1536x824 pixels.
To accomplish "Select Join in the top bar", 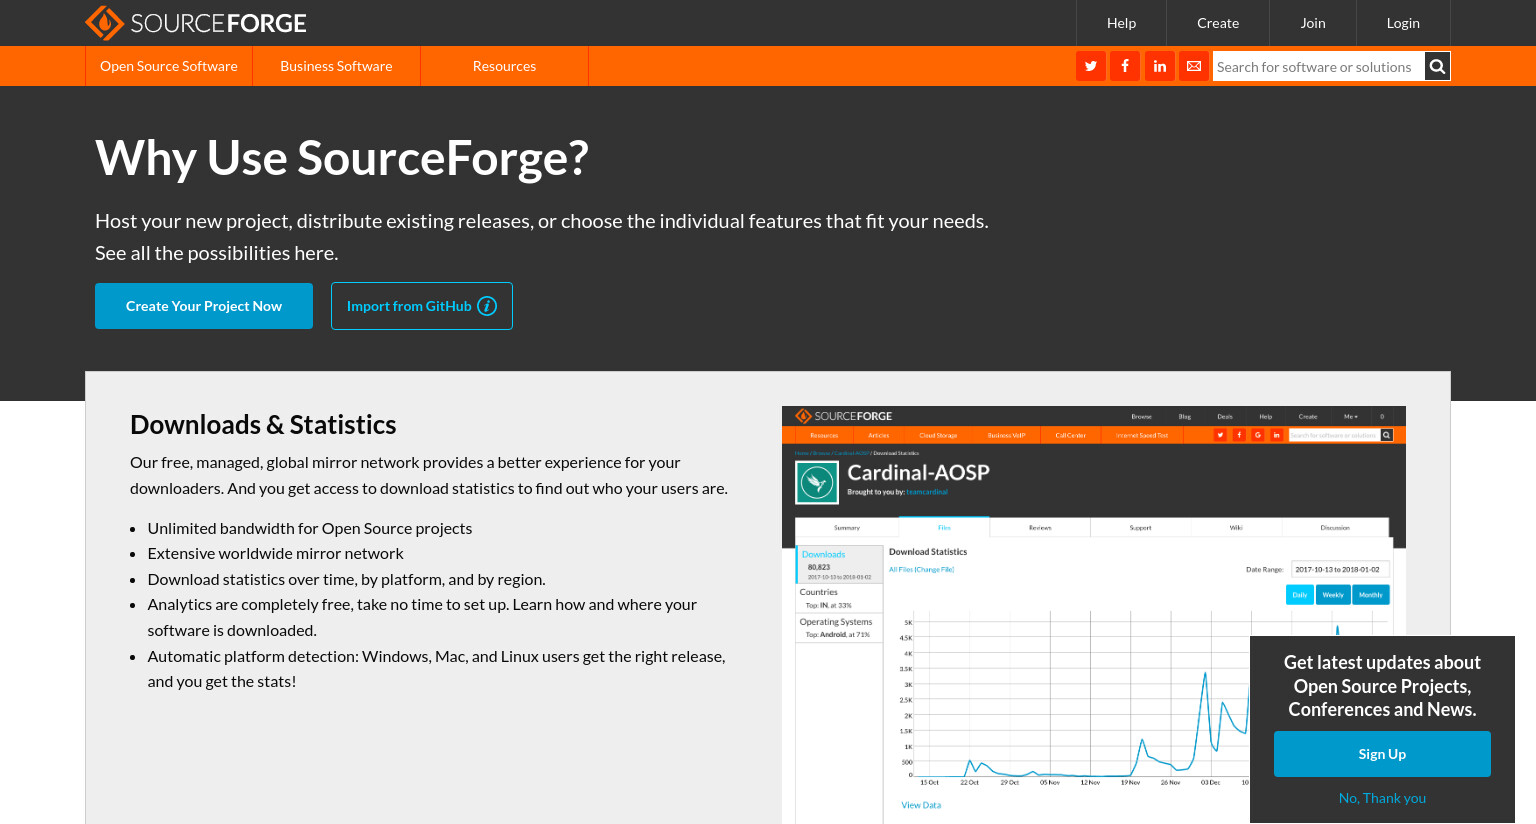I will click(1313, 23).
